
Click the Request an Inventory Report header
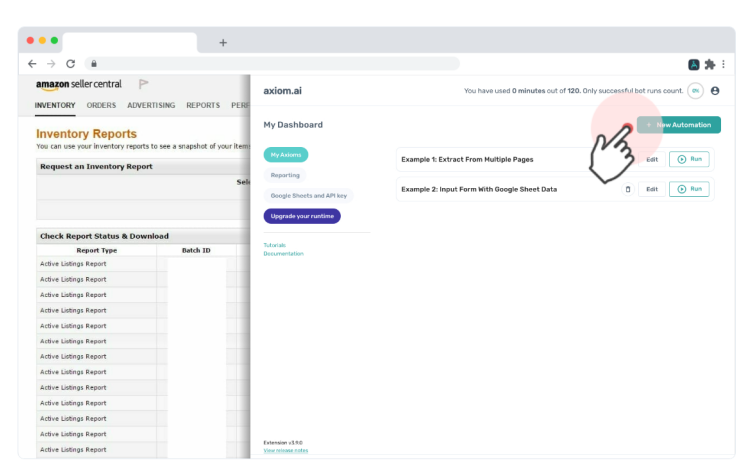96,166
